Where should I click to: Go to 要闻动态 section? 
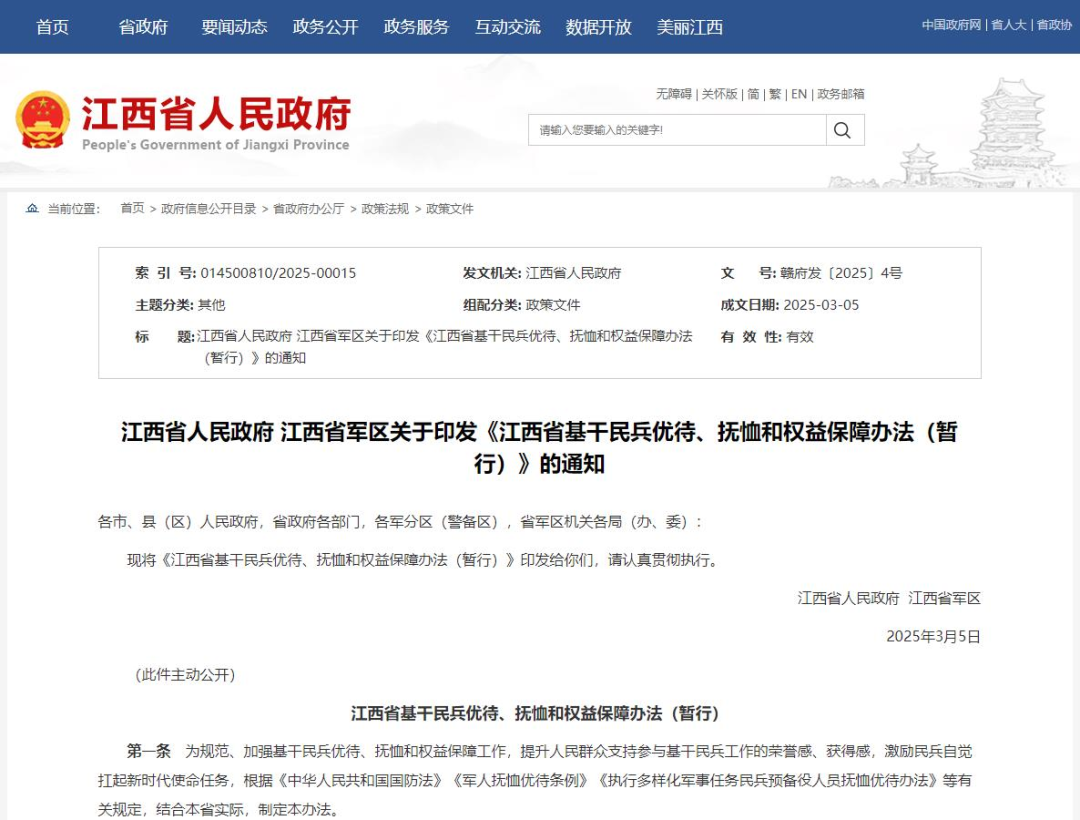[234, 27]
